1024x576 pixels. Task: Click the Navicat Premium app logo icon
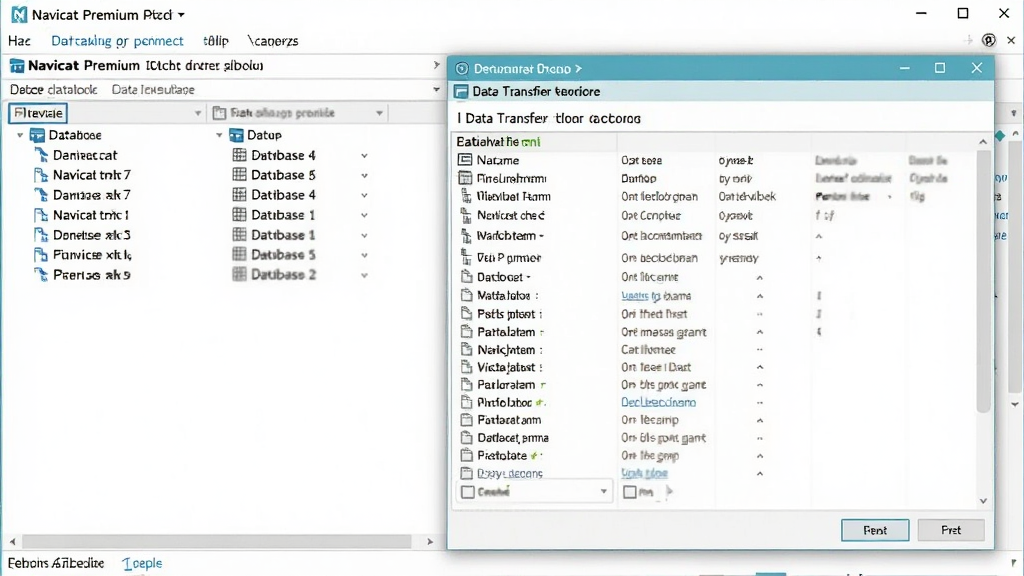coord(19,14)
